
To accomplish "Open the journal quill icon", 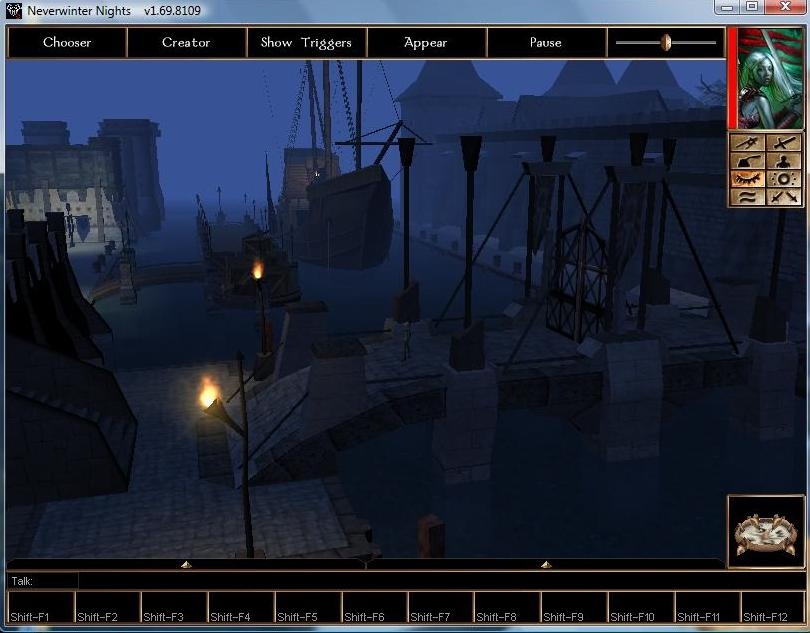I will tap(749, 161).
